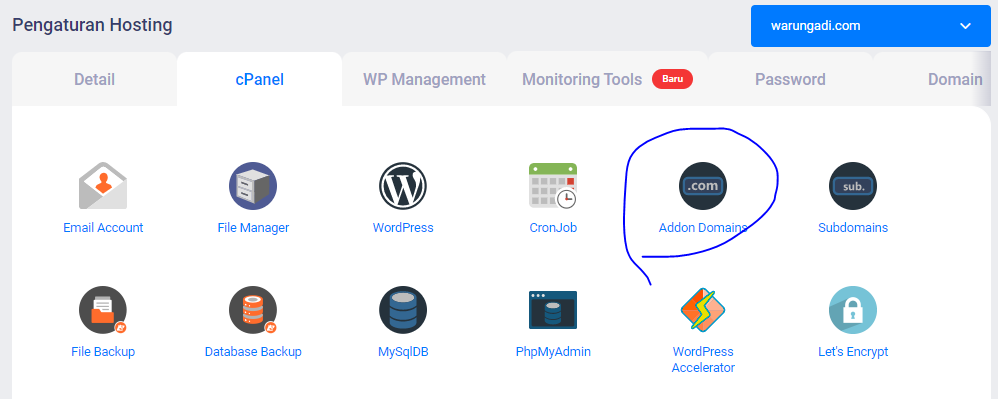This screenshot has height=399, width=998.
Task: Click the Addon Domains text link
Action: pyautogui.click(x=703, y=228)
